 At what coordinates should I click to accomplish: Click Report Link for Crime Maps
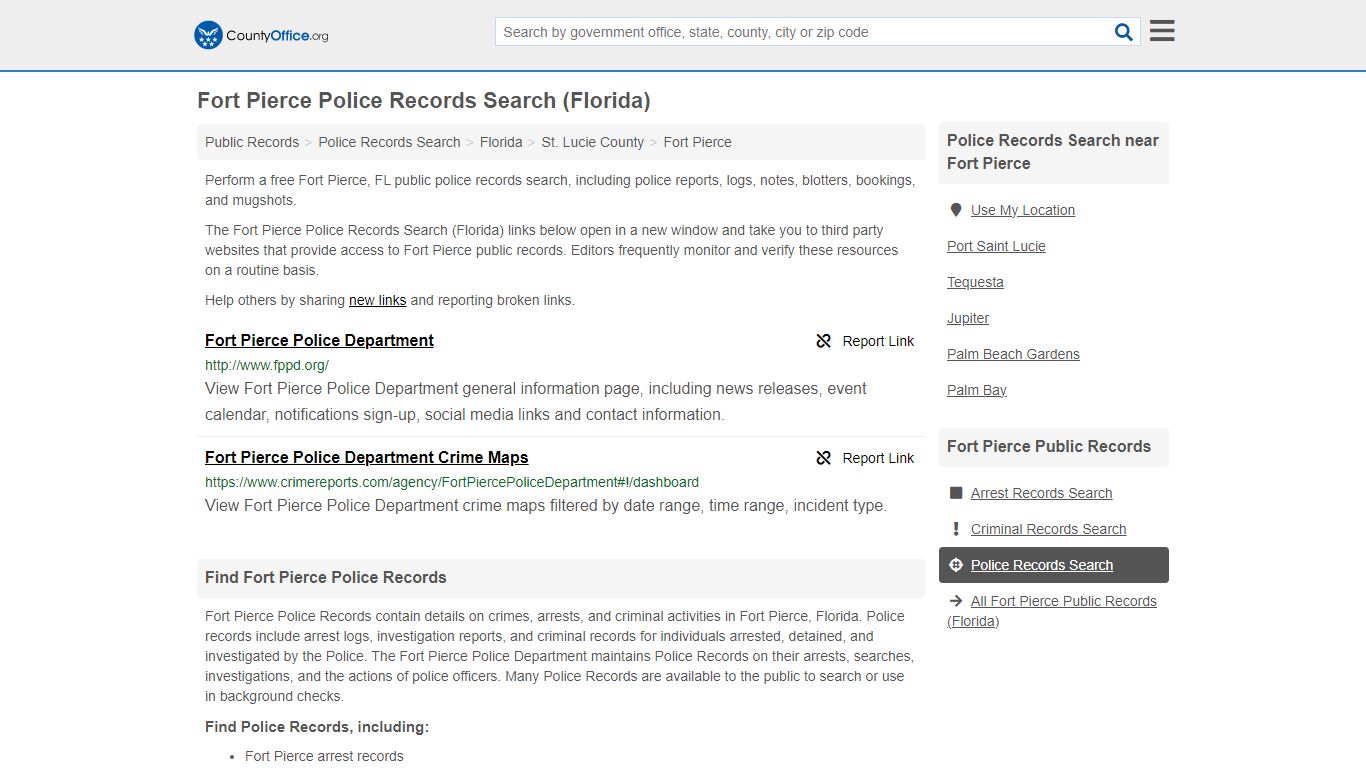865,458
